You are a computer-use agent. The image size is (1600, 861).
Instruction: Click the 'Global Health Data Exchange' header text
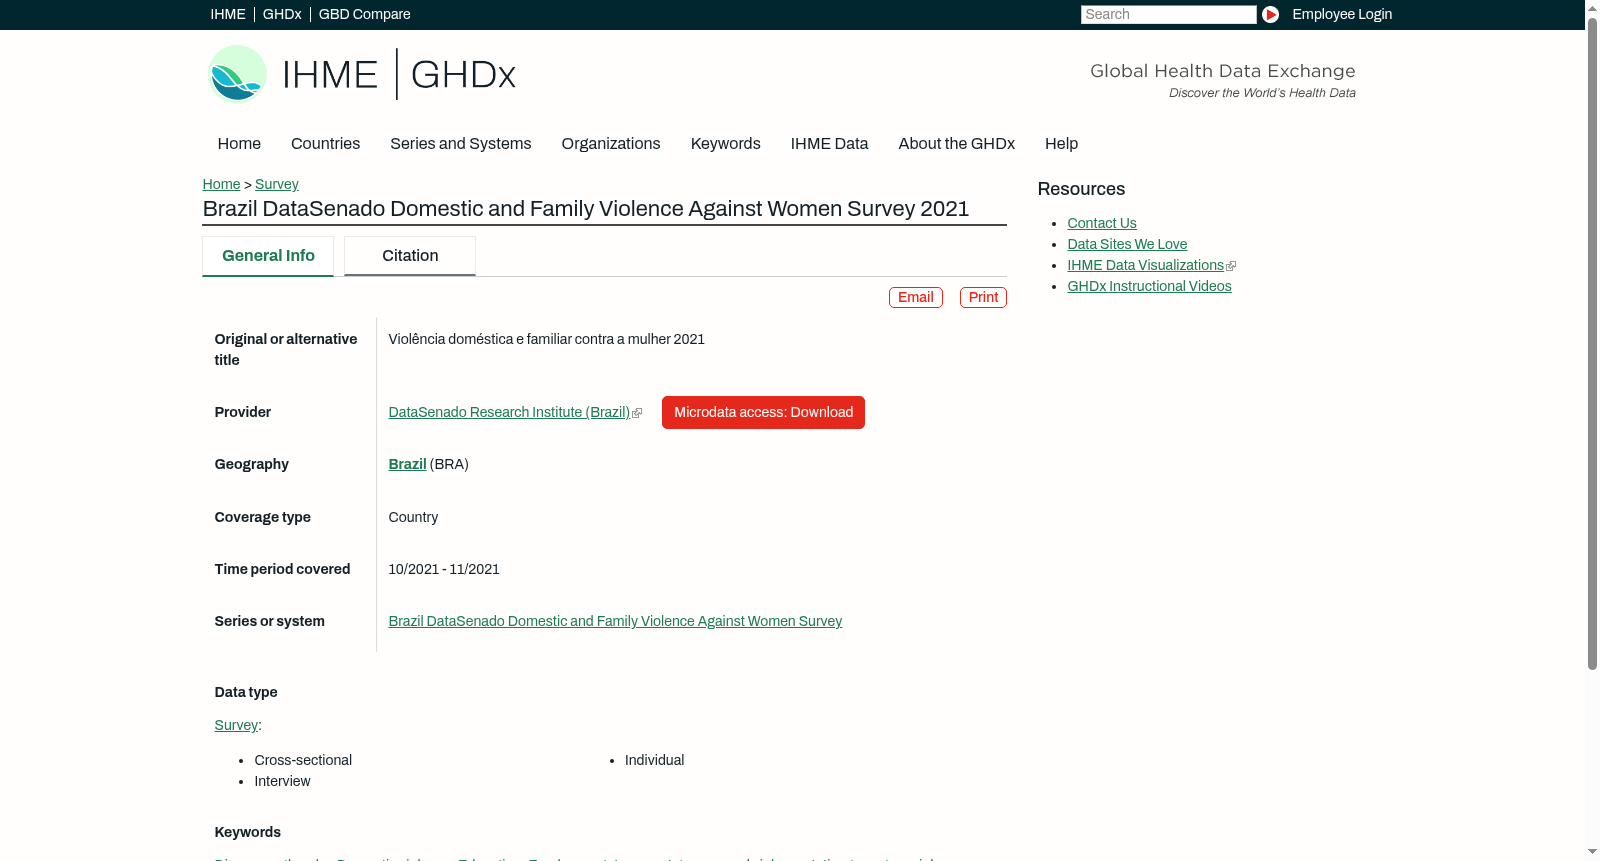1222,71
